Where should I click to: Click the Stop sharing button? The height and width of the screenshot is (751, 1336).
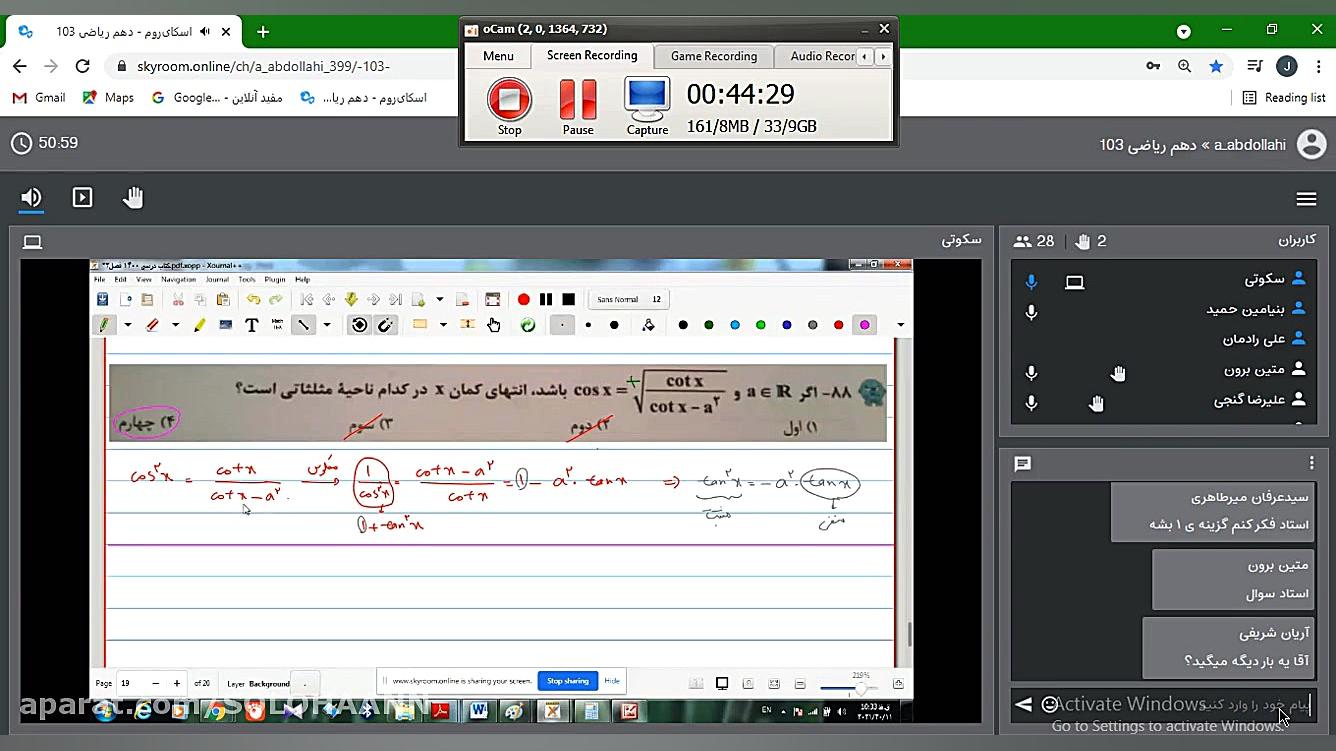(567, 680)
